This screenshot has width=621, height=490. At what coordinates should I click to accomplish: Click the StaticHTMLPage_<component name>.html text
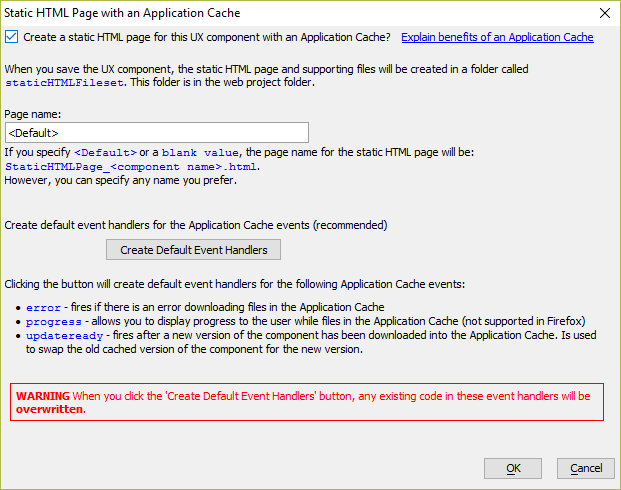point(131,167)
